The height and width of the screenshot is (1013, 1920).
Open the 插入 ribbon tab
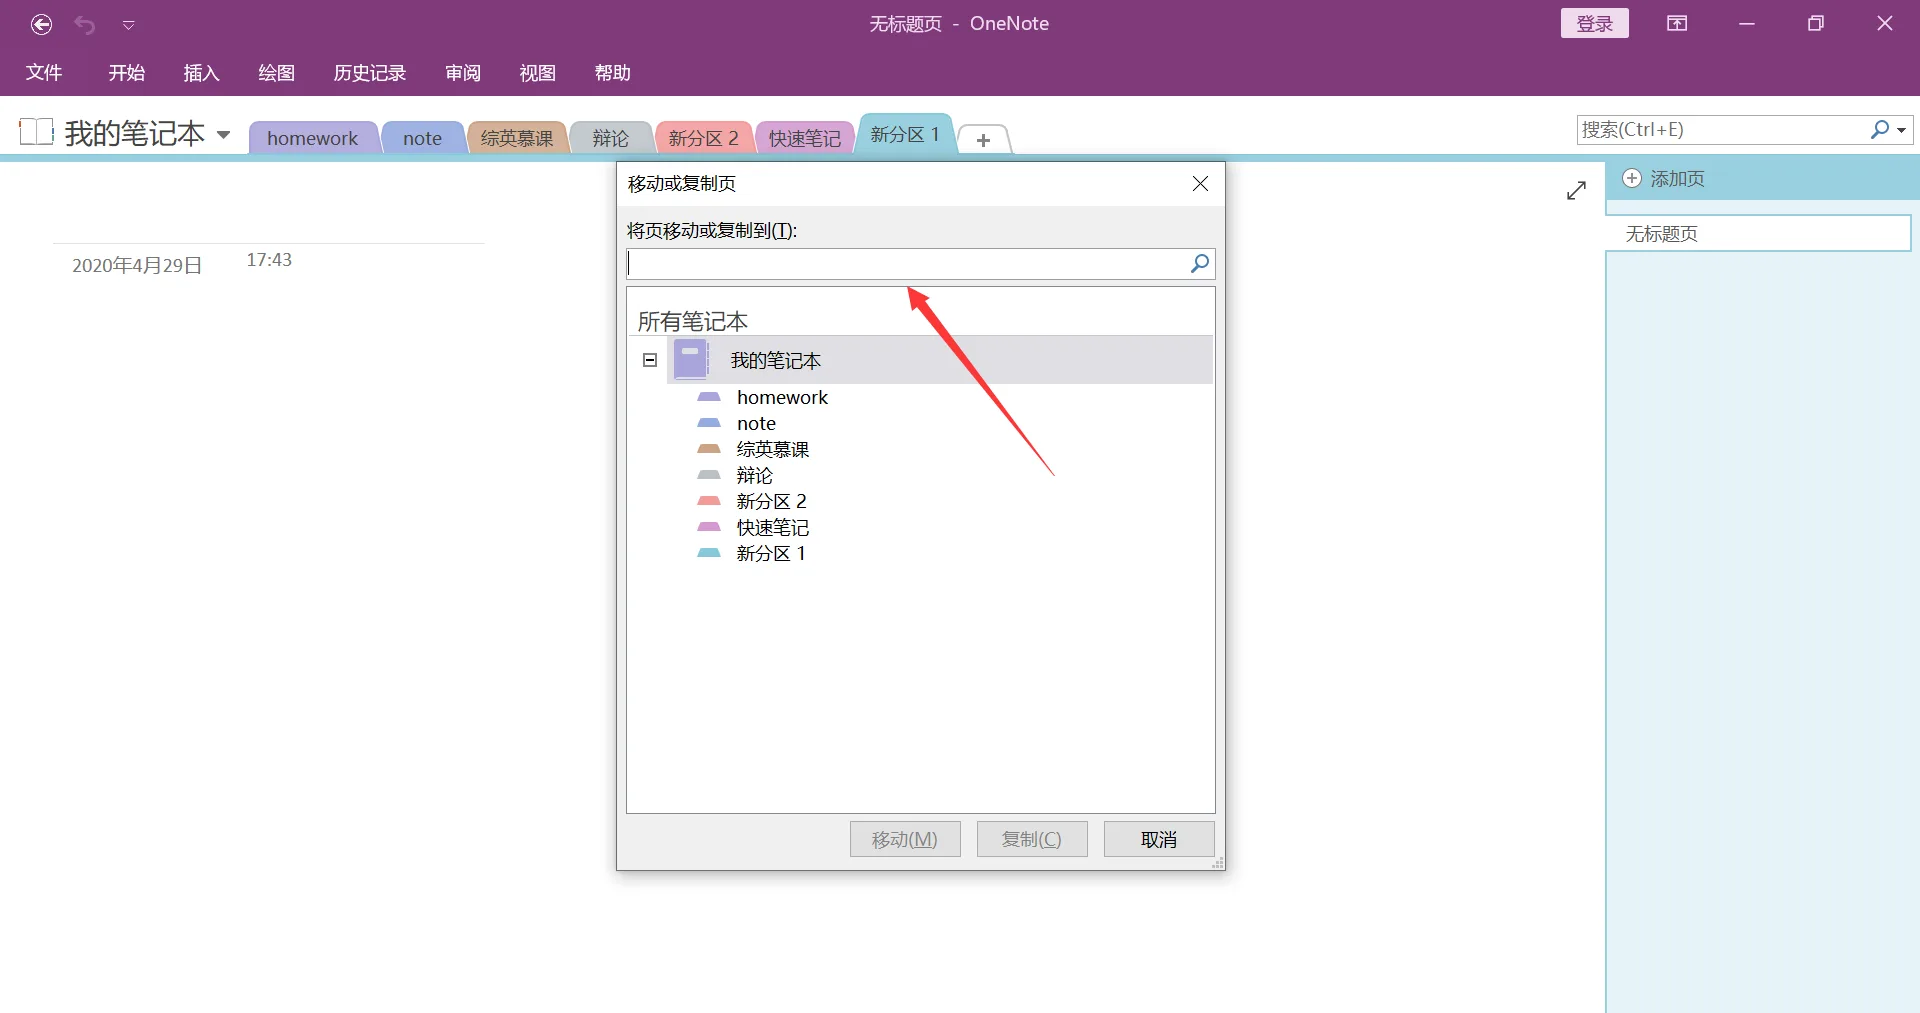tap(201, 73)
